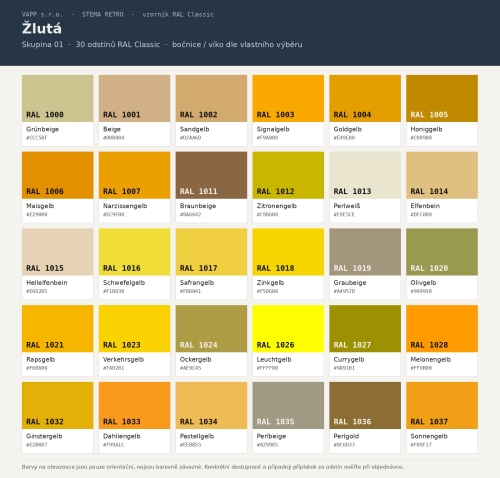Click the Barvy na obrazovce footer disclaimer
This screenshot has height=478, width=500.
[x=213, y=467]
